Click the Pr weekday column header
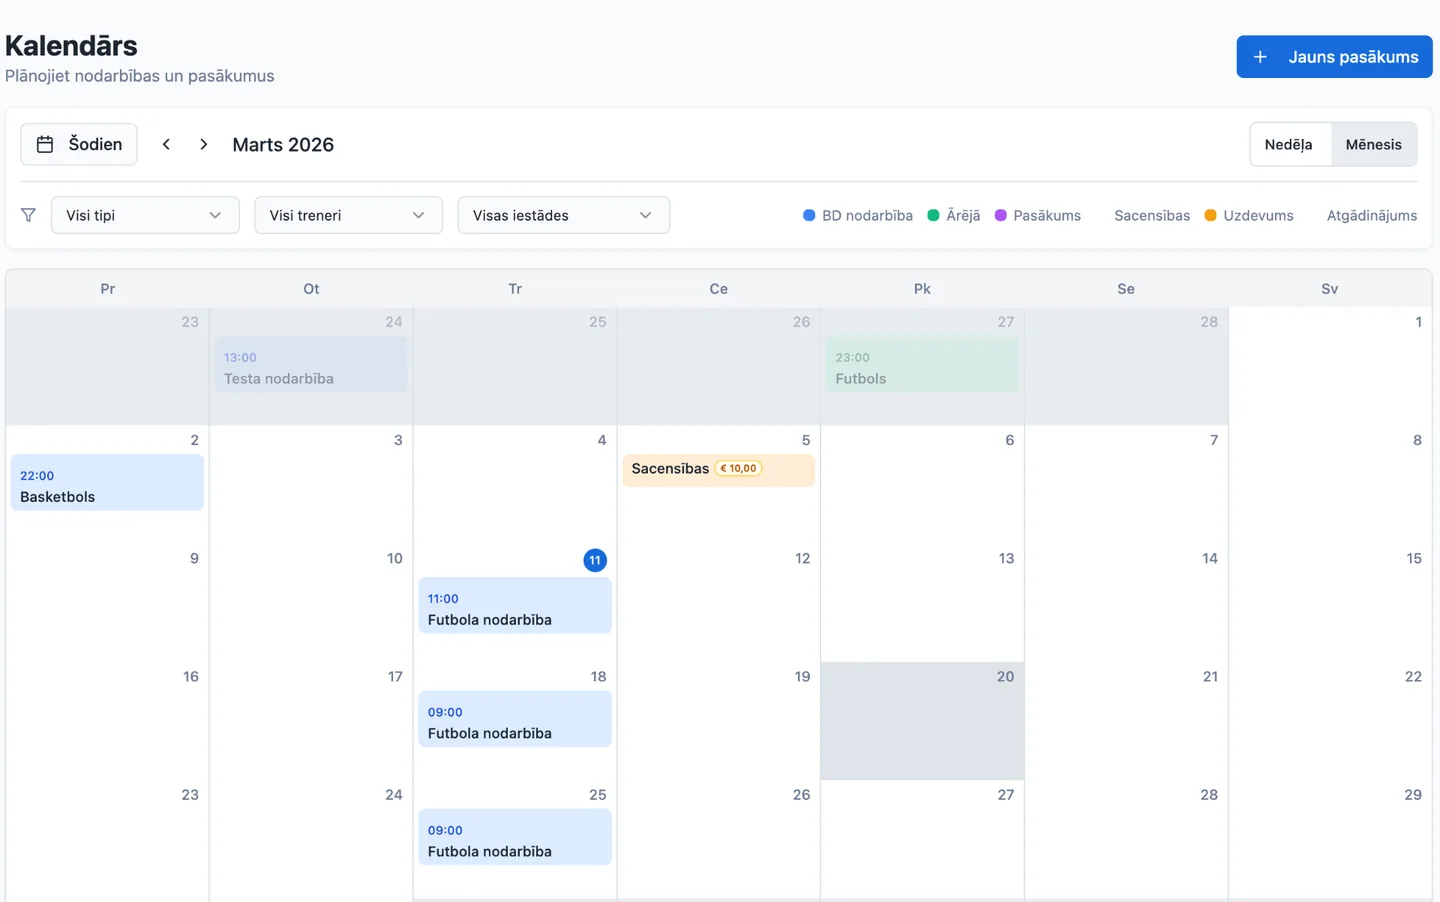The height and width of the screenshot is (902, 1440). click(107, 289)
